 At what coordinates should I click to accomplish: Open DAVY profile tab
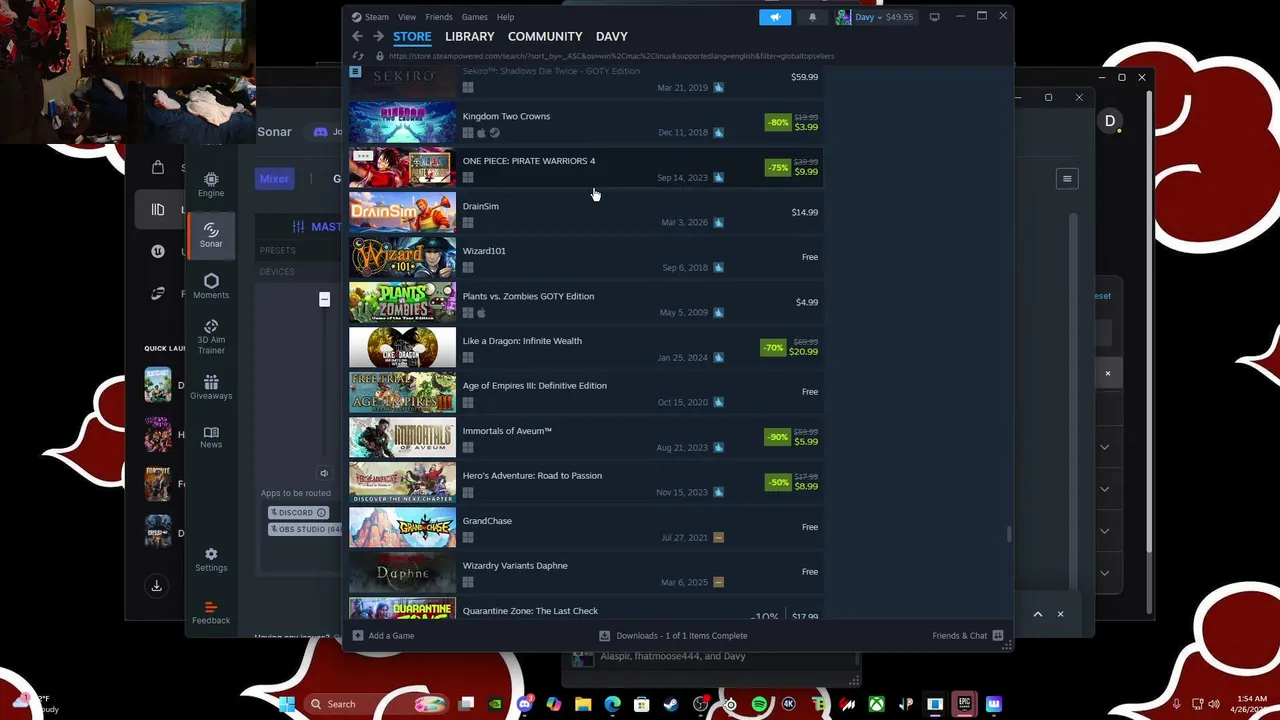click(612, 37)
